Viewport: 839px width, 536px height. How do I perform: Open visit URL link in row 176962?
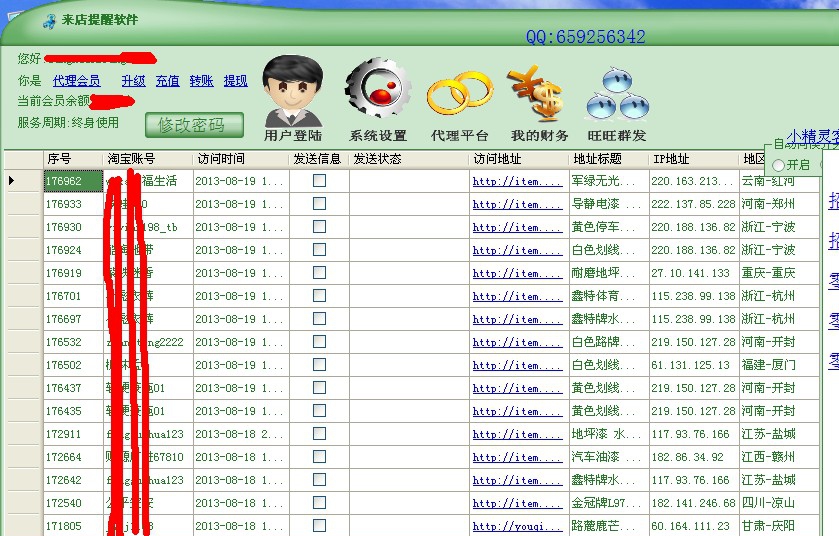click(517, 181)
